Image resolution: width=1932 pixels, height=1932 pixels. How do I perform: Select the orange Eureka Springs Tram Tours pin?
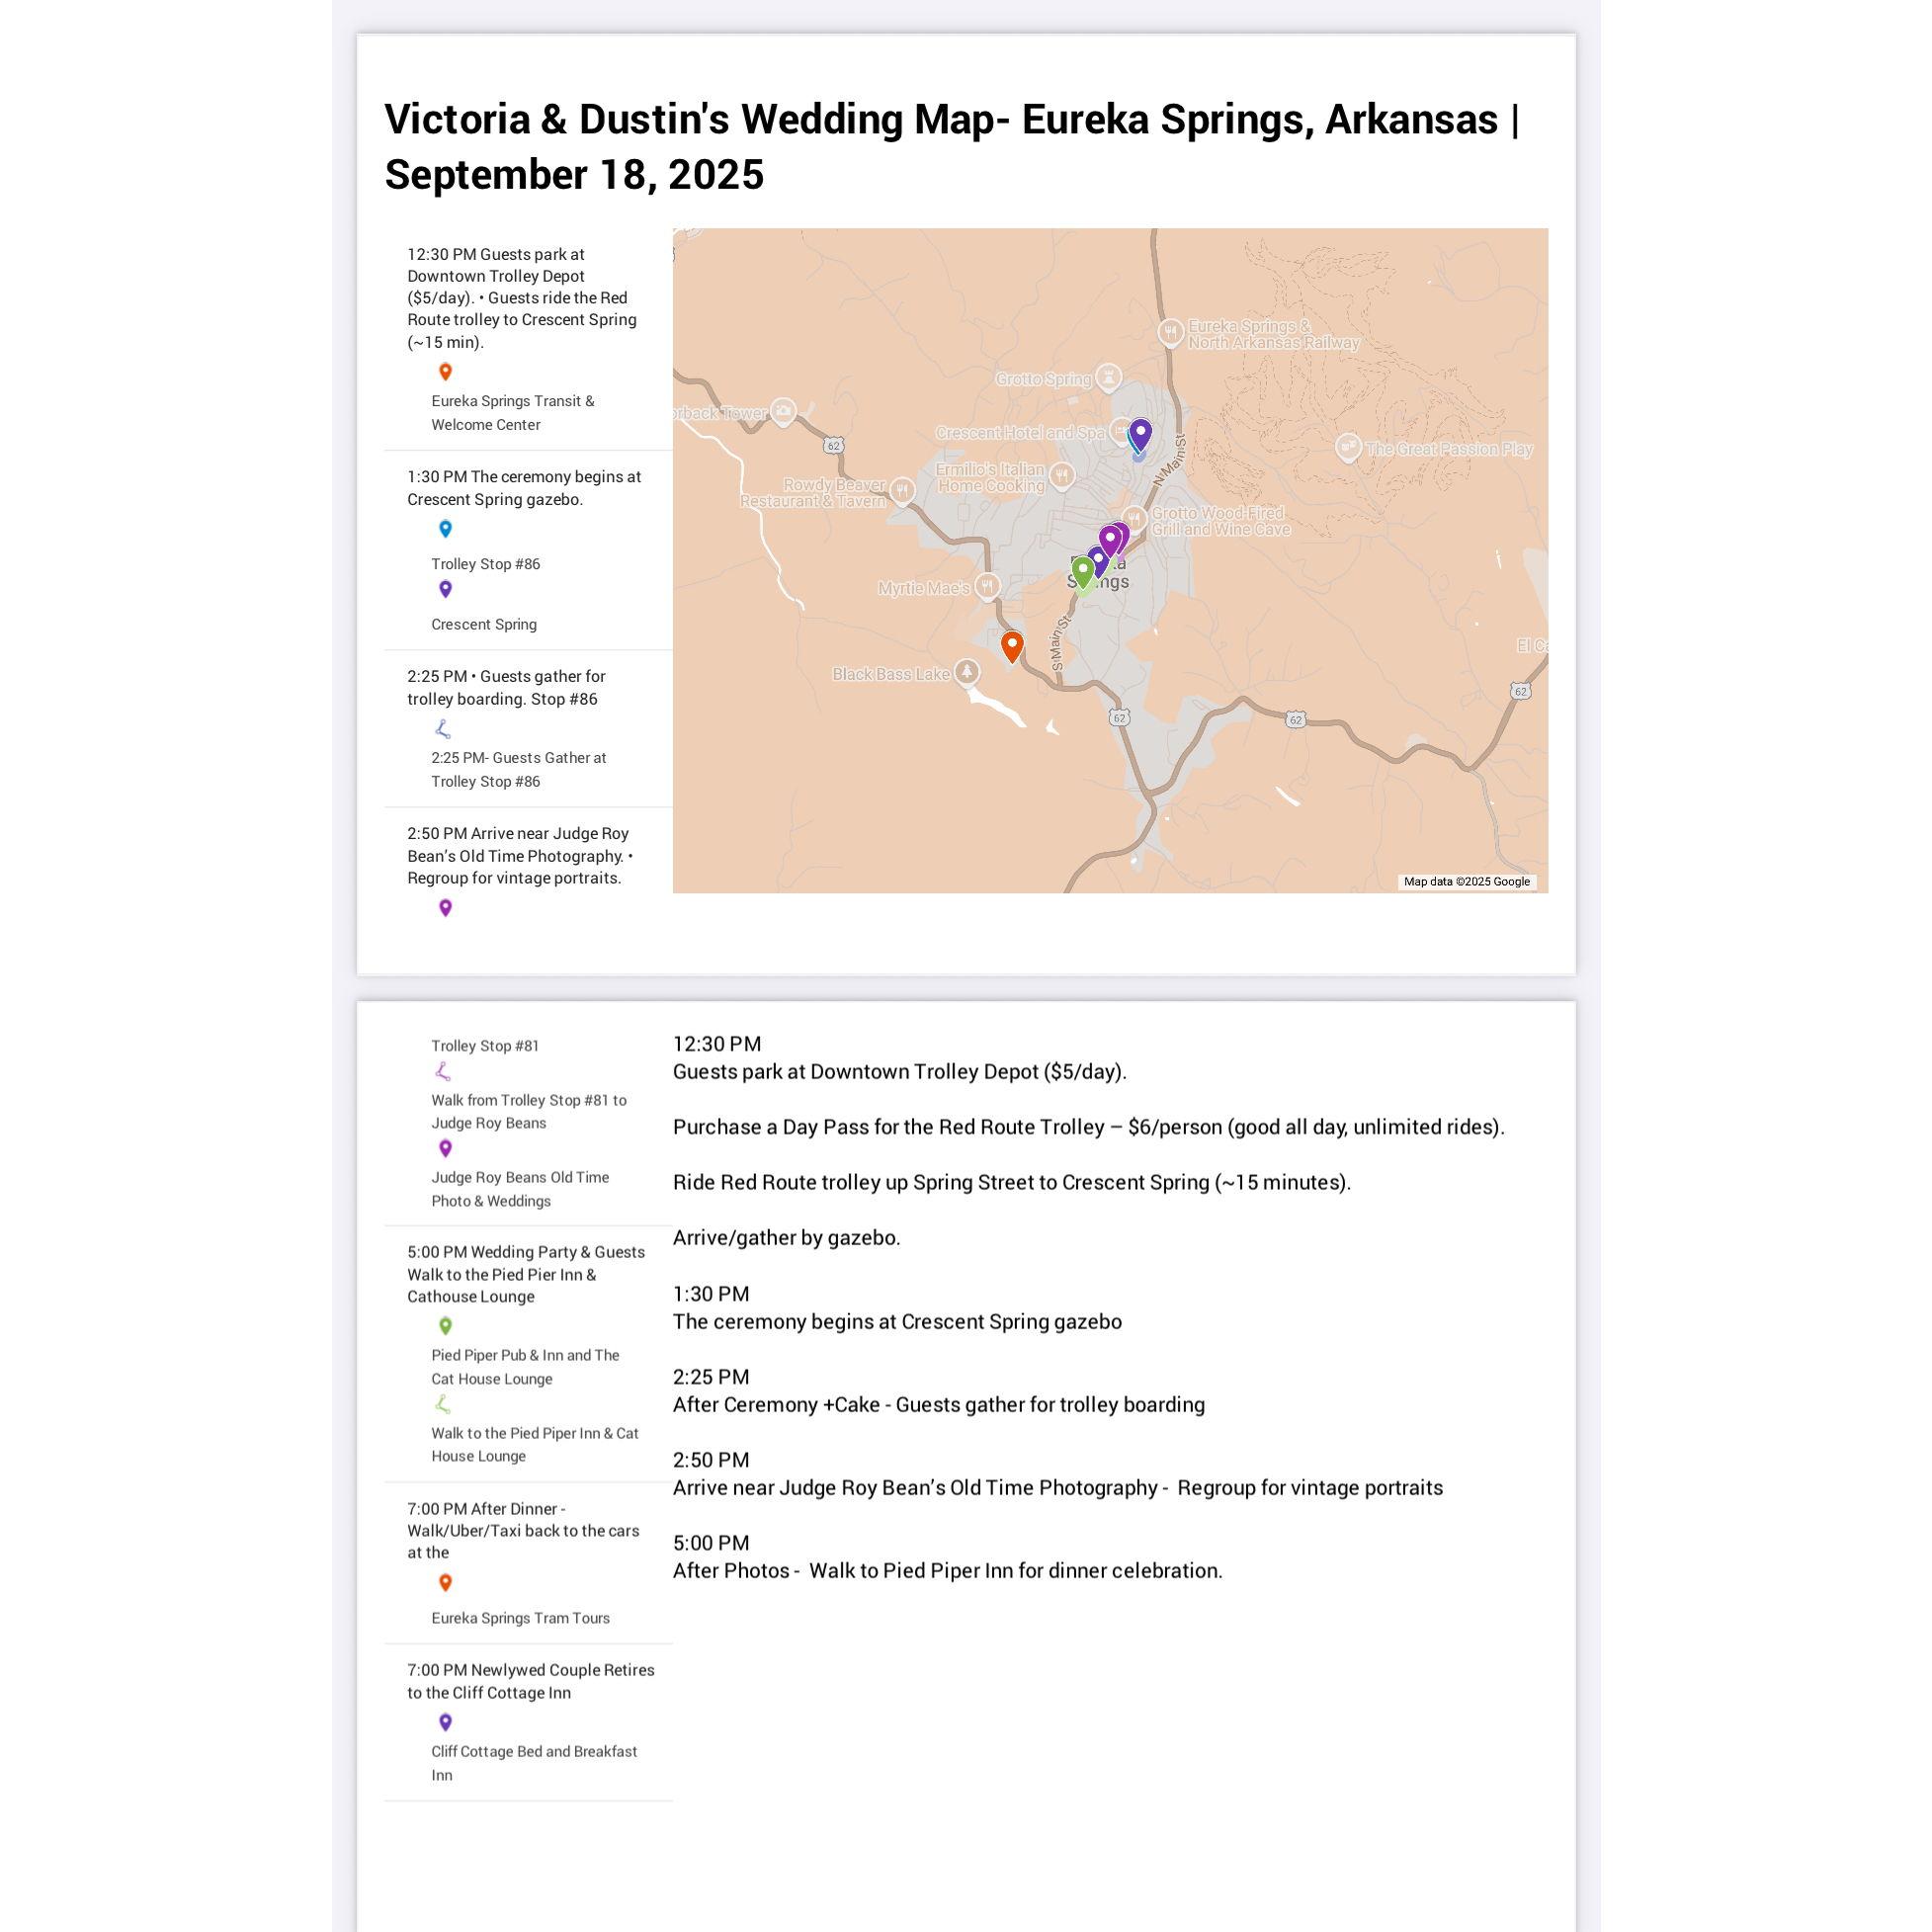[x=446, y=1583]
